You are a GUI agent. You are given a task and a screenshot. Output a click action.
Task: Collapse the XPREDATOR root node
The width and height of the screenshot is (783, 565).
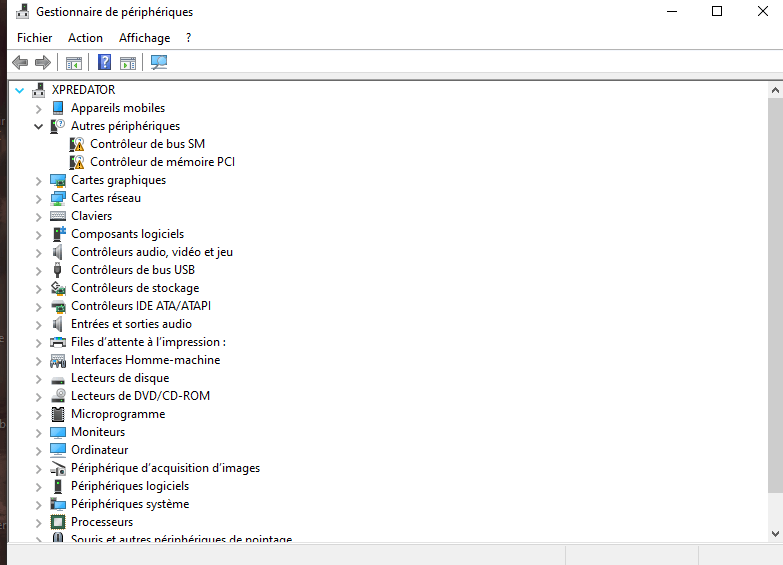[x=19, y=90]
